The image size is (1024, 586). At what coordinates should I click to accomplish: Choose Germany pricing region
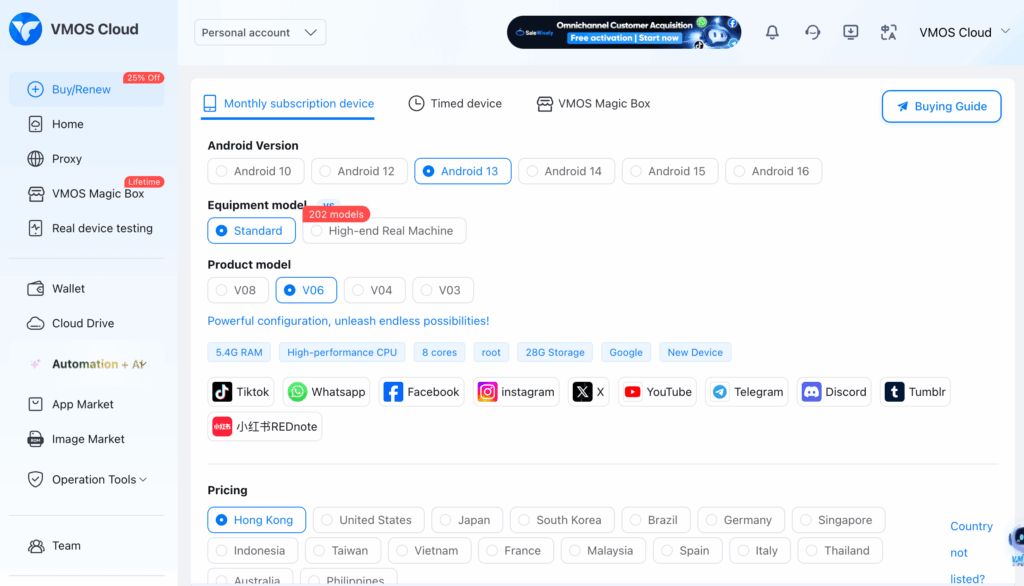[741, 520]
